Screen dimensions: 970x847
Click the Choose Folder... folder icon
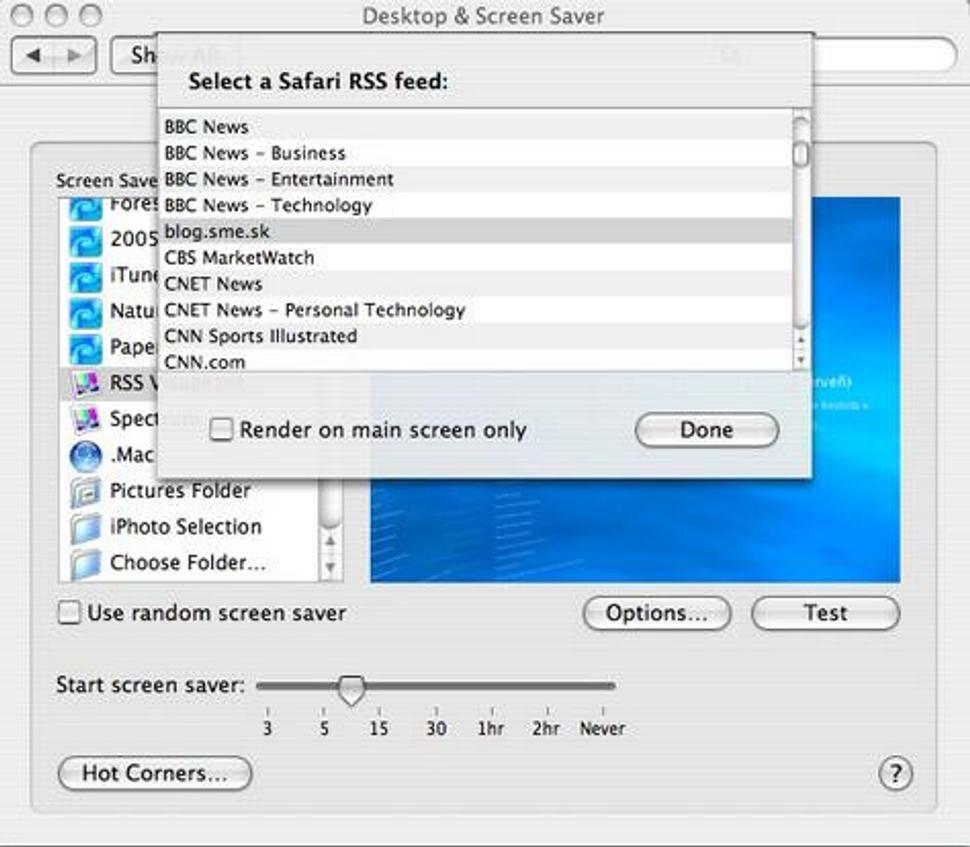coord(85,564)
